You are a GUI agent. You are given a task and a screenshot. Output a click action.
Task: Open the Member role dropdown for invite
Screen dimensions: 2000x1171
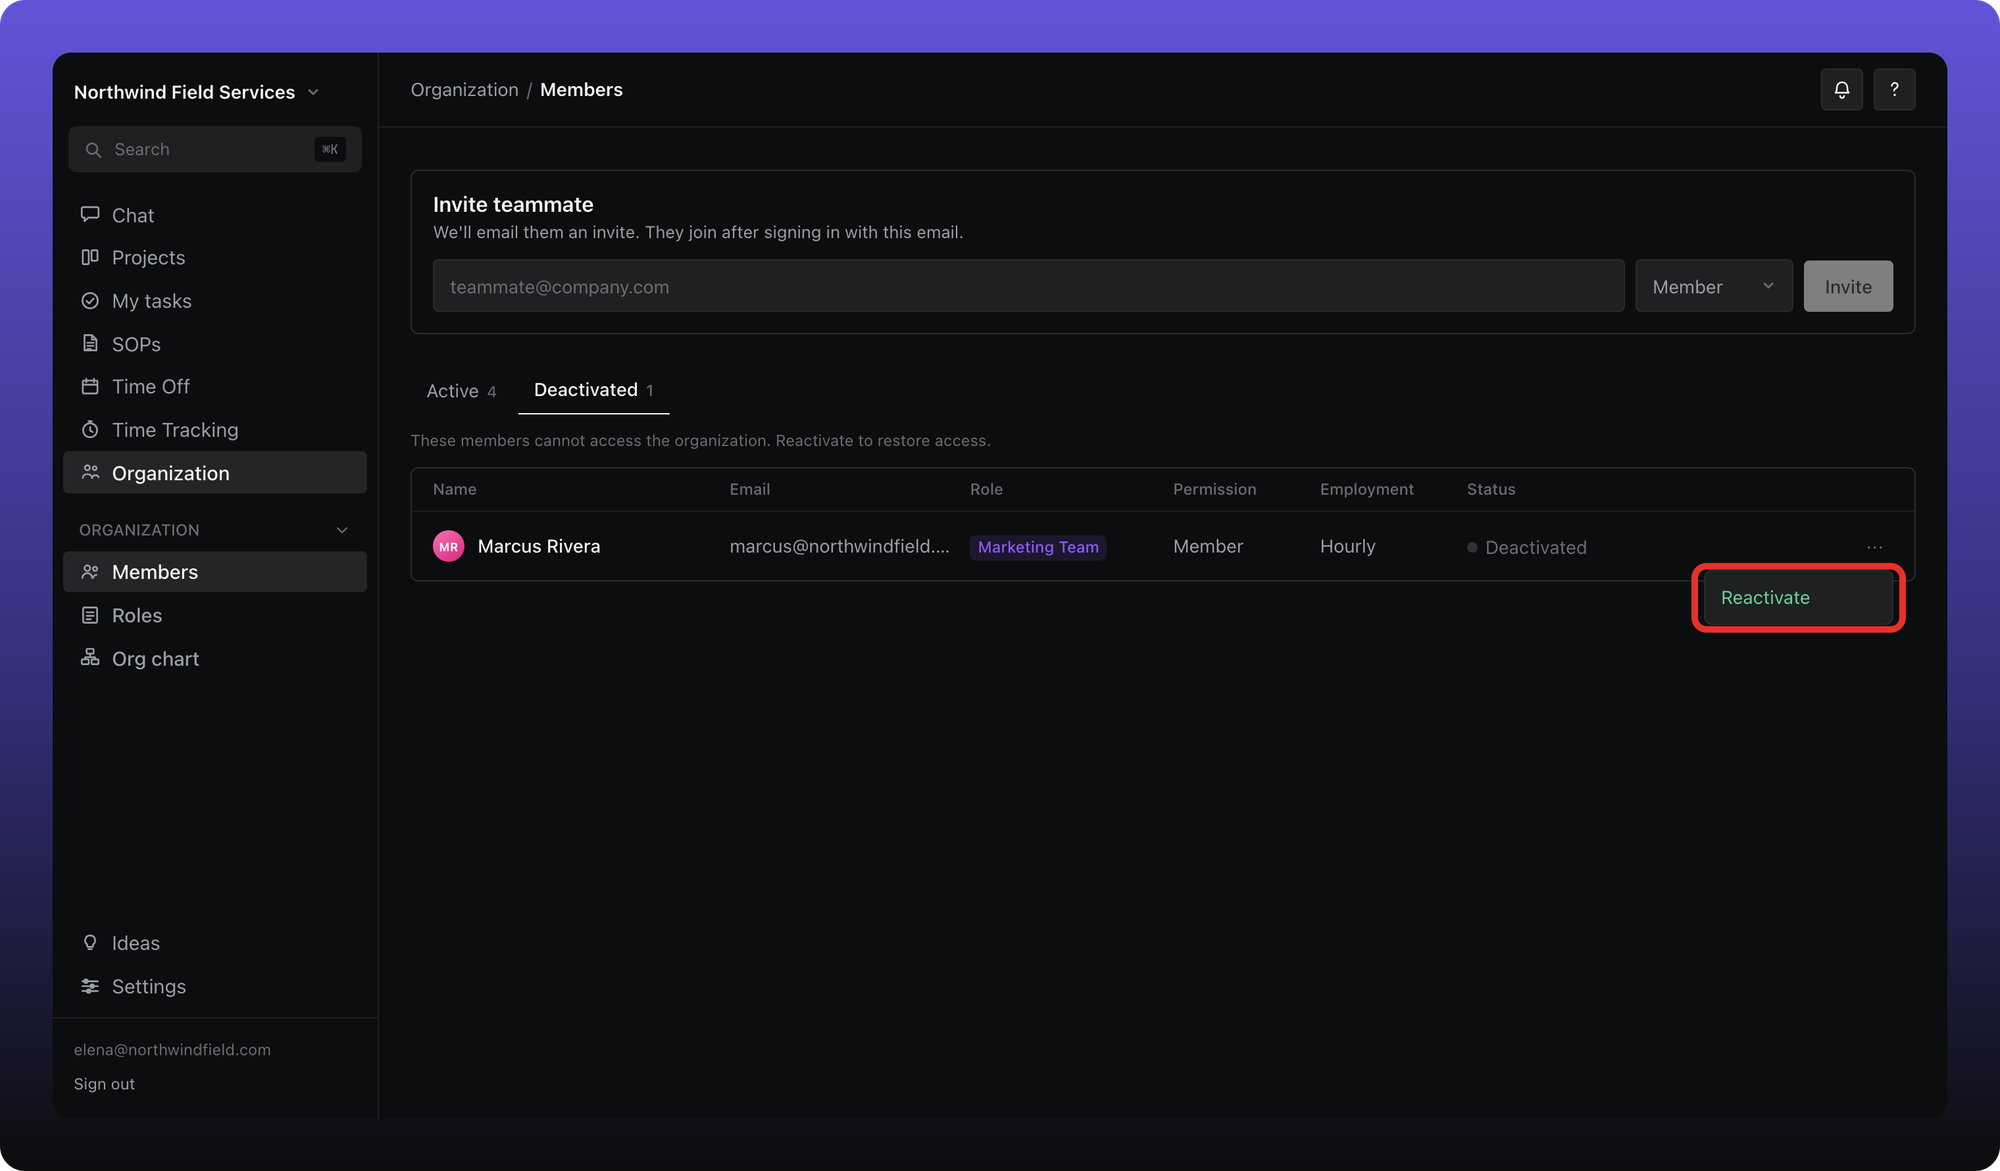1713,287
